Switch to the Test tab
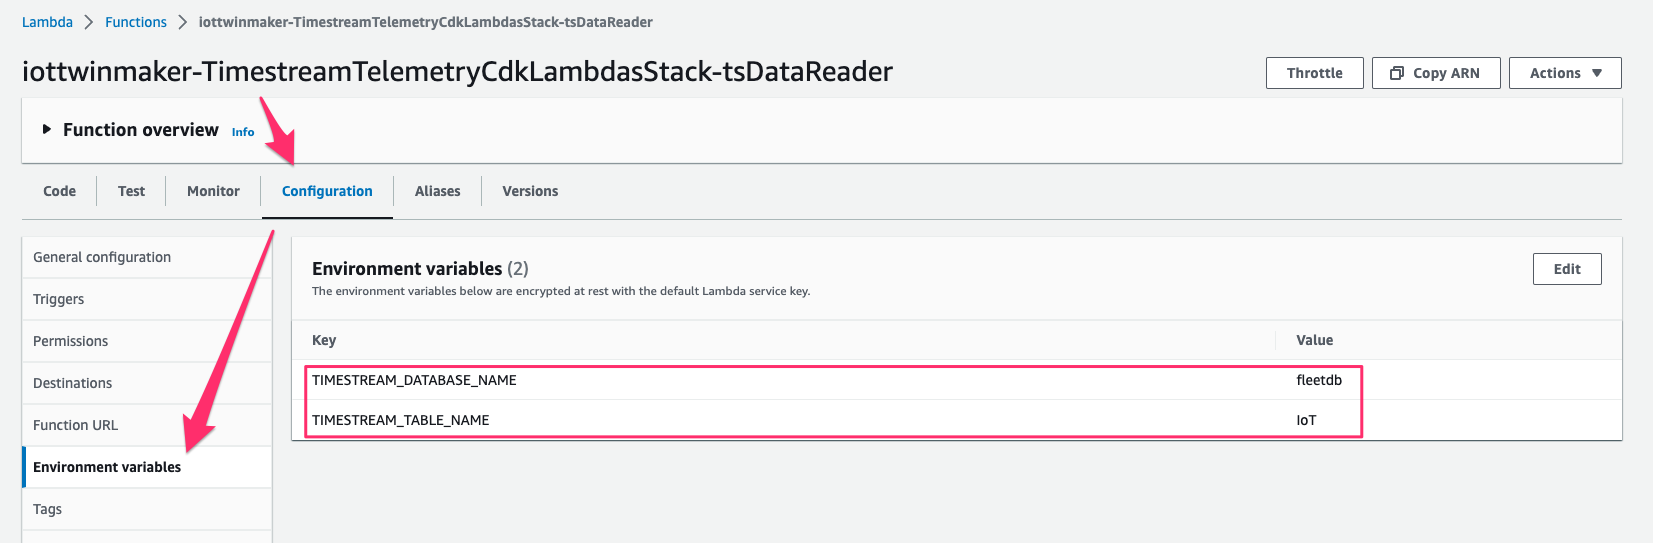This screenshot has height=543, width=1653. (x=131, y=191)
